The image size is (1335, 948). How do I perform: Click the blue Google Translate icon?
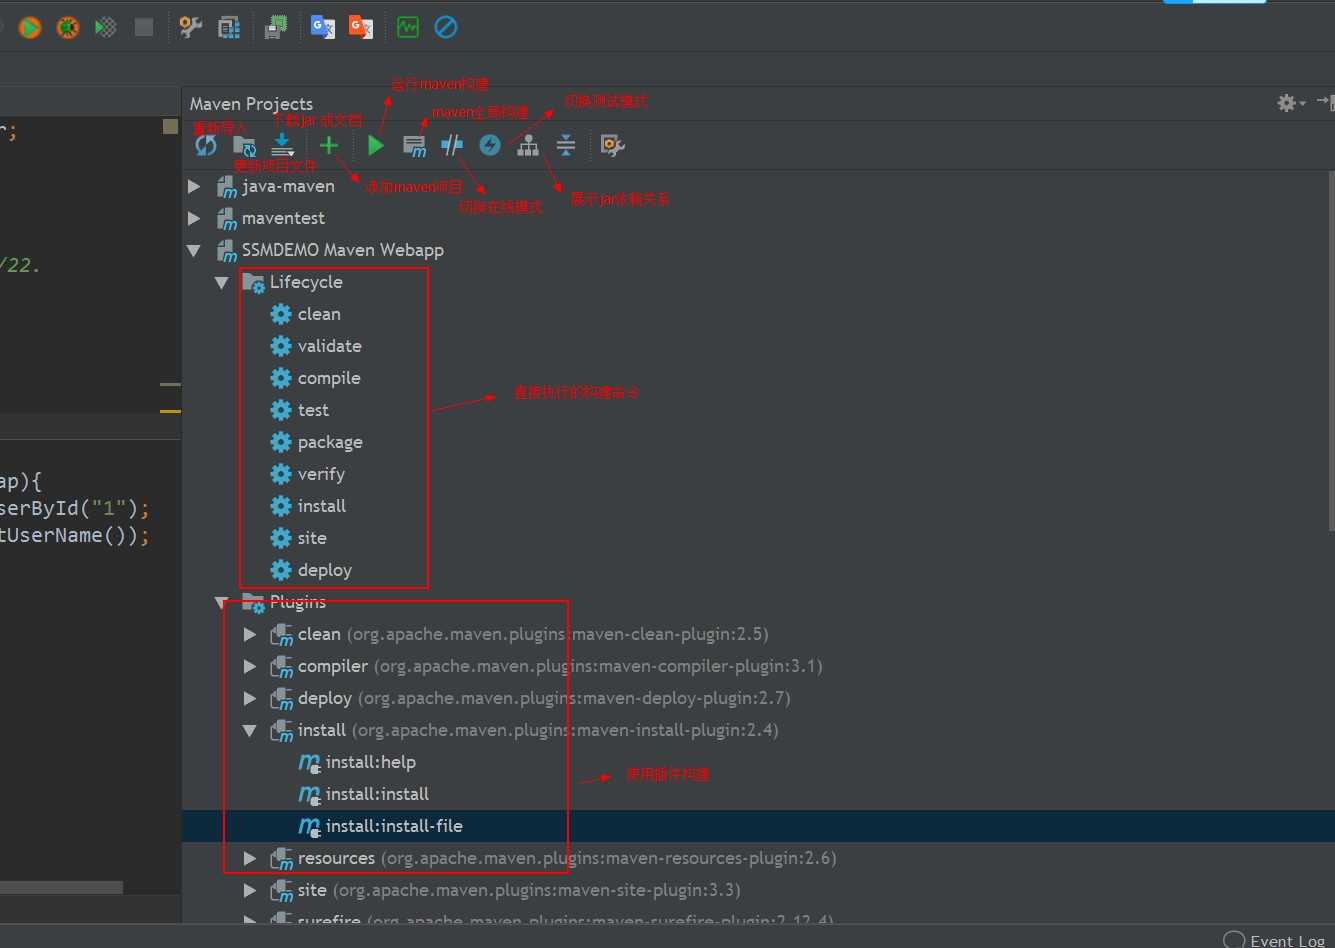pos(322,27)
